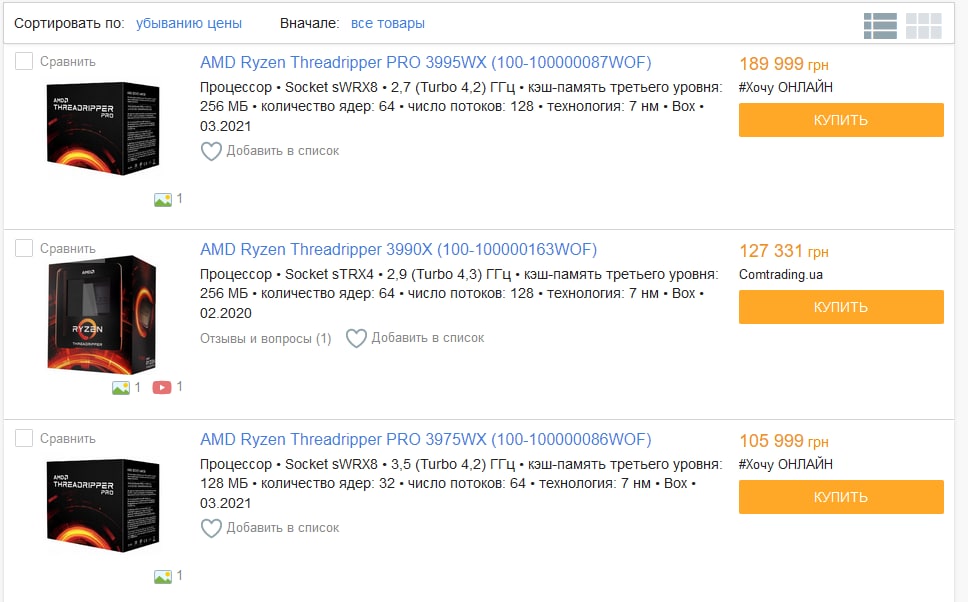
Task: Open sort dropdown 'убыванию цены'
Action: coord(189,23)
